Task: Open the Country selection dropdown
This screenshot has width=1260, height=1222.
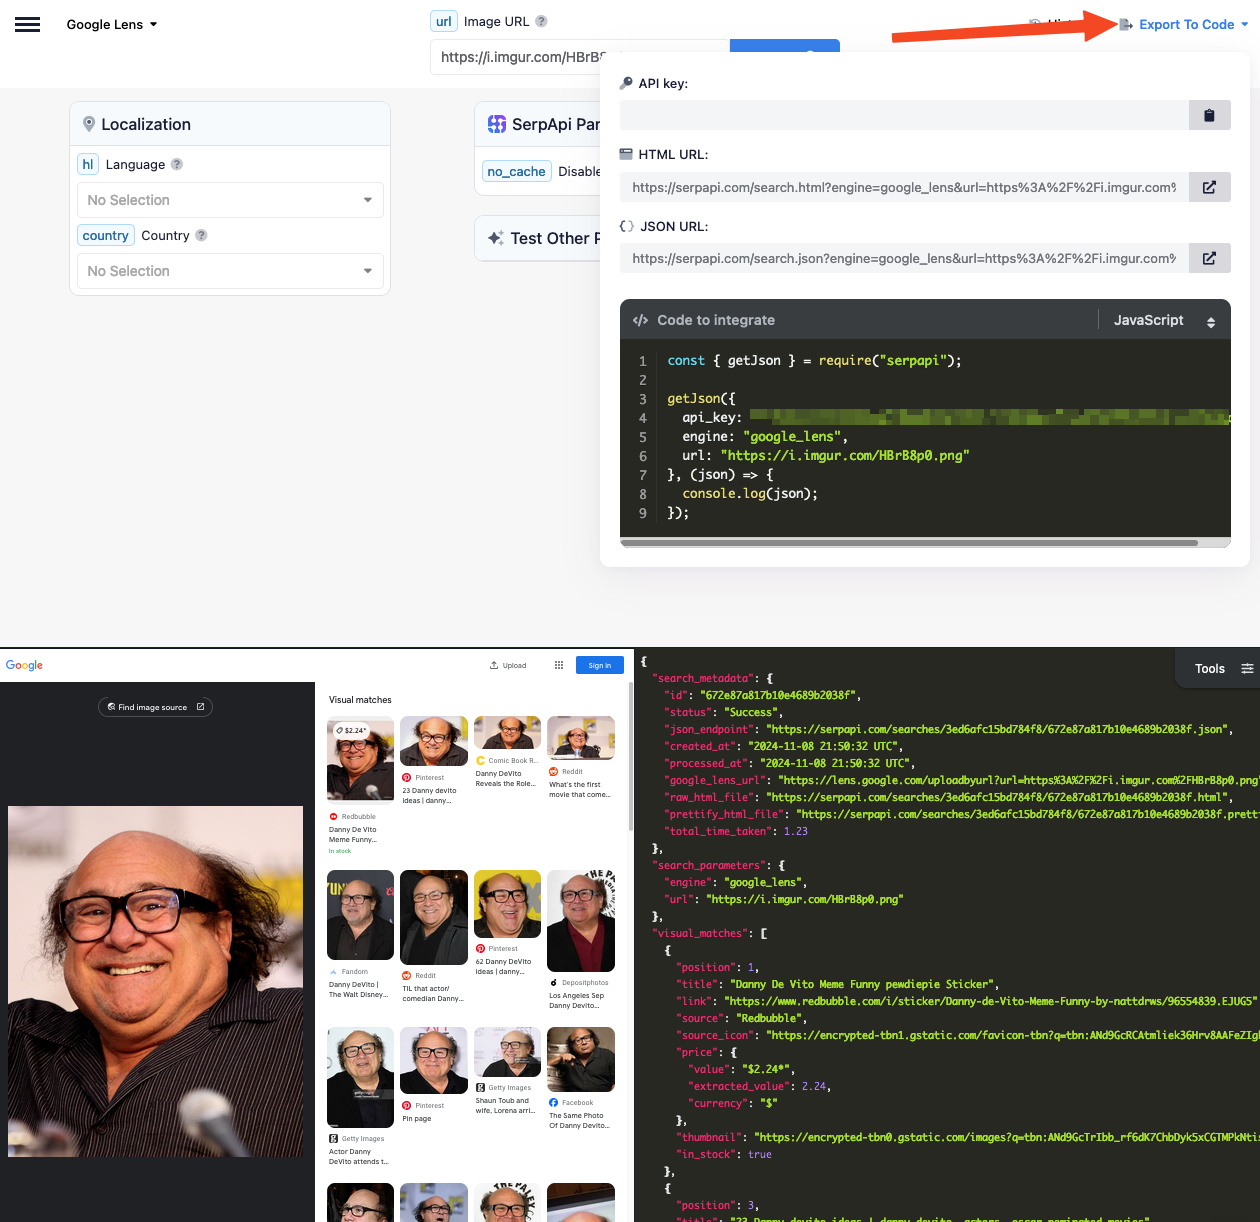Action: [x=230, y=271]
